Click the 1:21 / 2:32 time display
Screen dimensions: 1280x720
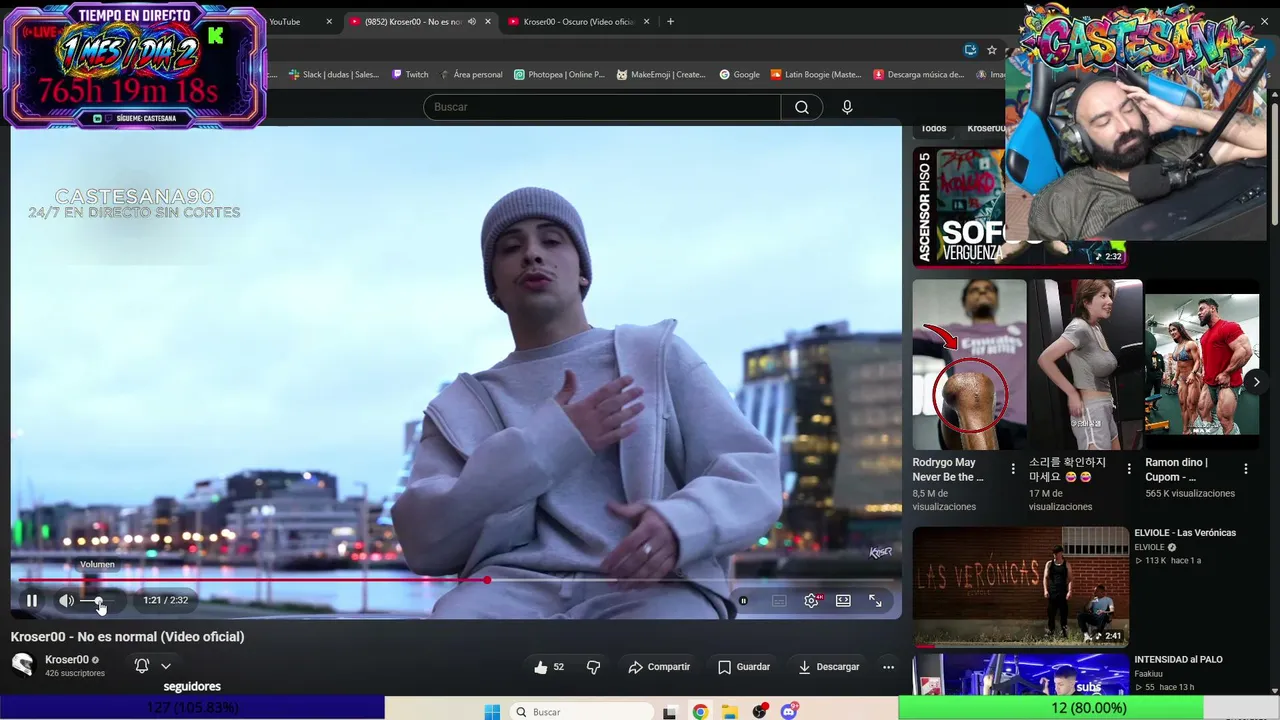pyautogui.click(x=165, y=600)
